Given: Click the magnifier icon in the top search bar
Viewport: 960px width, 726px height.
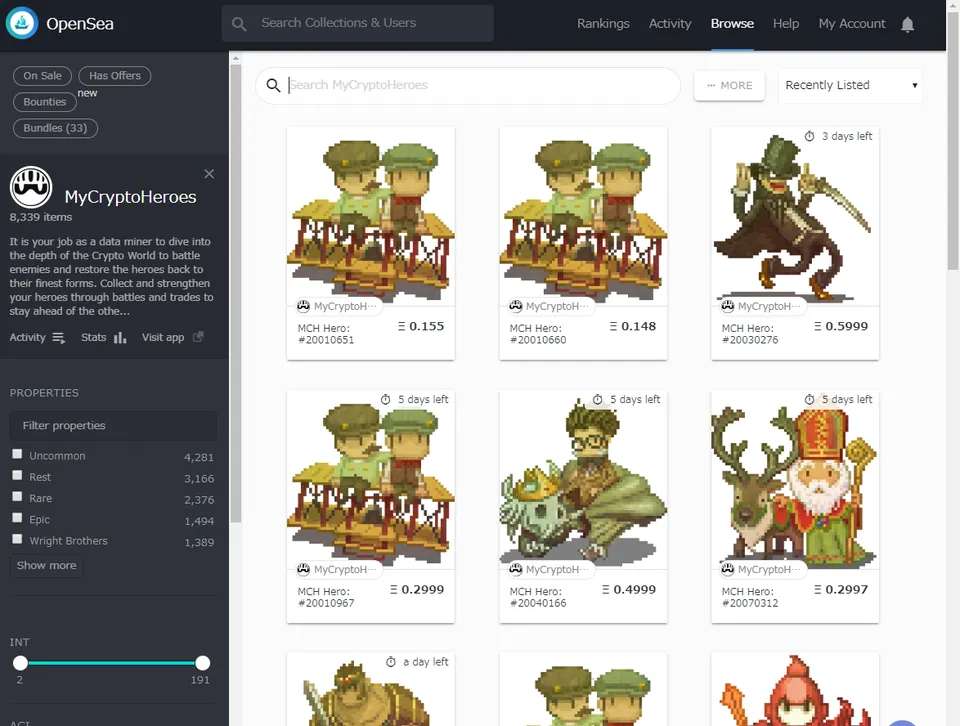Looking at the screenshot, I should (239, 24).
